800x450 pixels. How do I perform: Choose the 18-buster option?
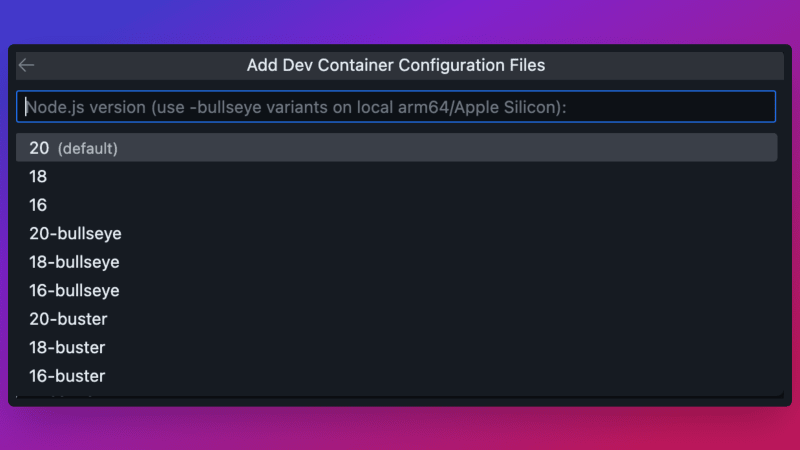[x=67, y=348]
